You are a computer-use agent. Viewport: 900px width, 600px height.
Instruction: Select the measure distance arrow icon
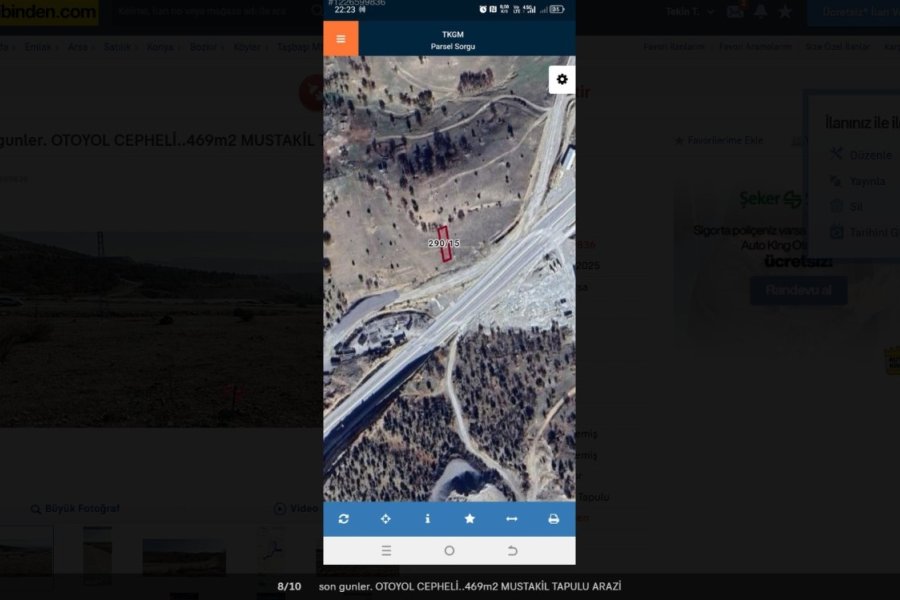(x=511, y=519)
